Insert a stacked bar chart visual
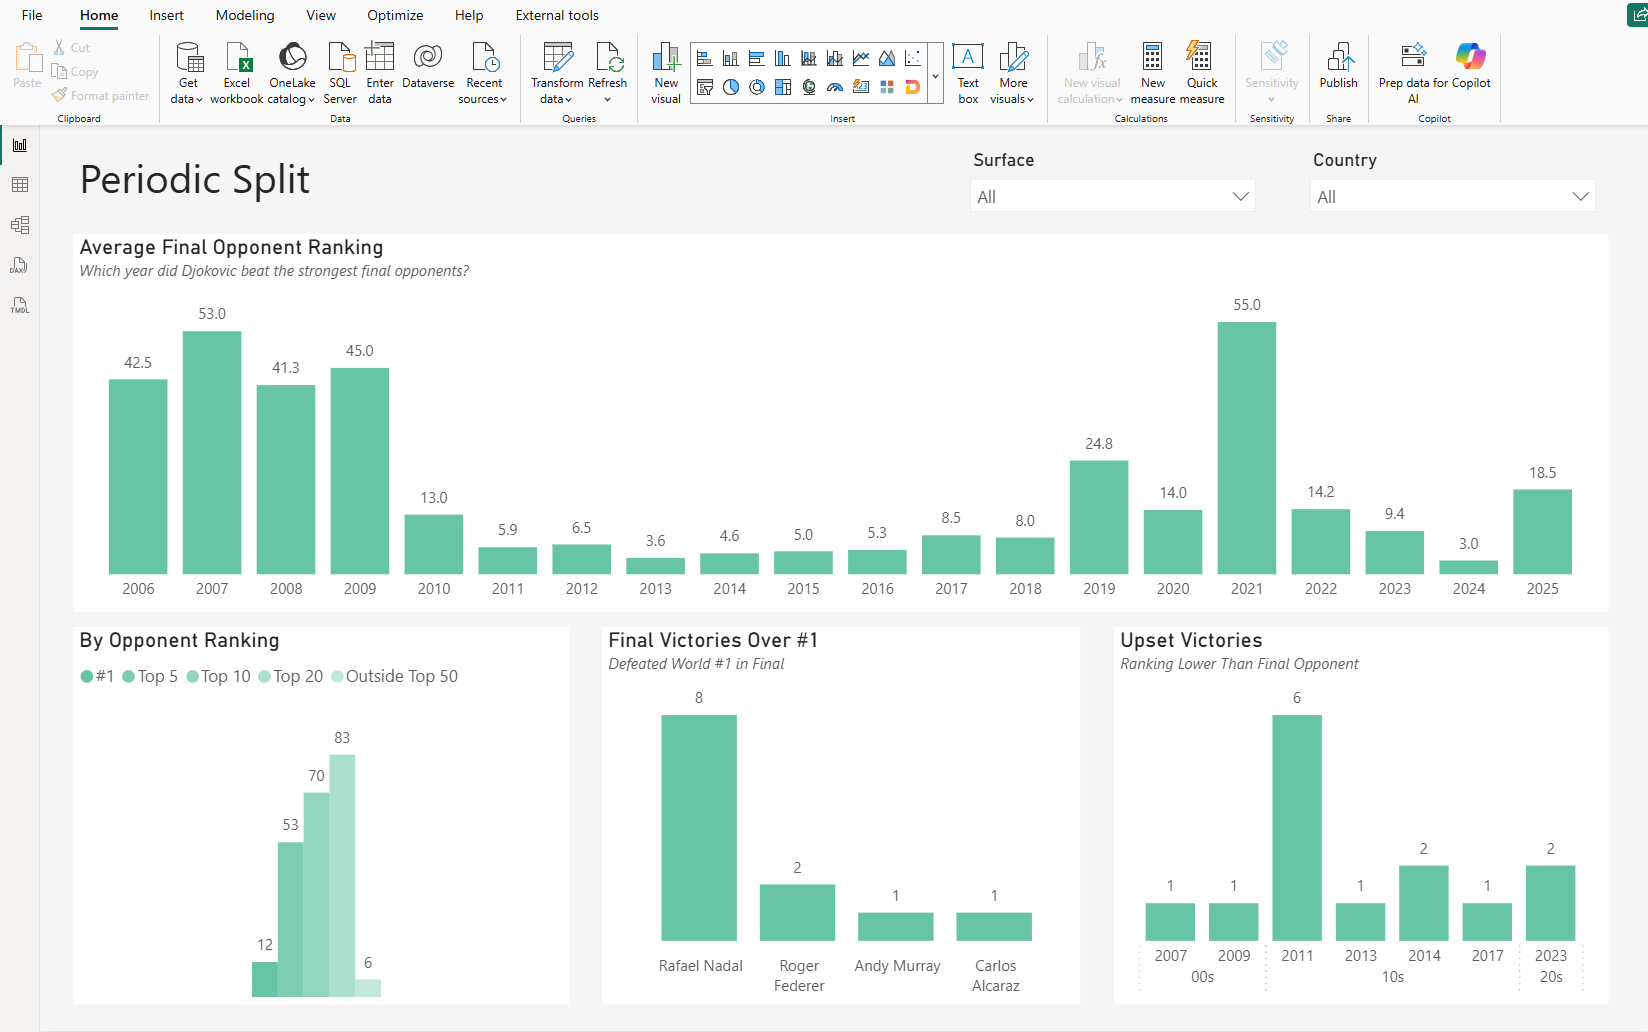Image resolution: width=1648 pixels, height=1032 pixels. [x=705, y=59]
